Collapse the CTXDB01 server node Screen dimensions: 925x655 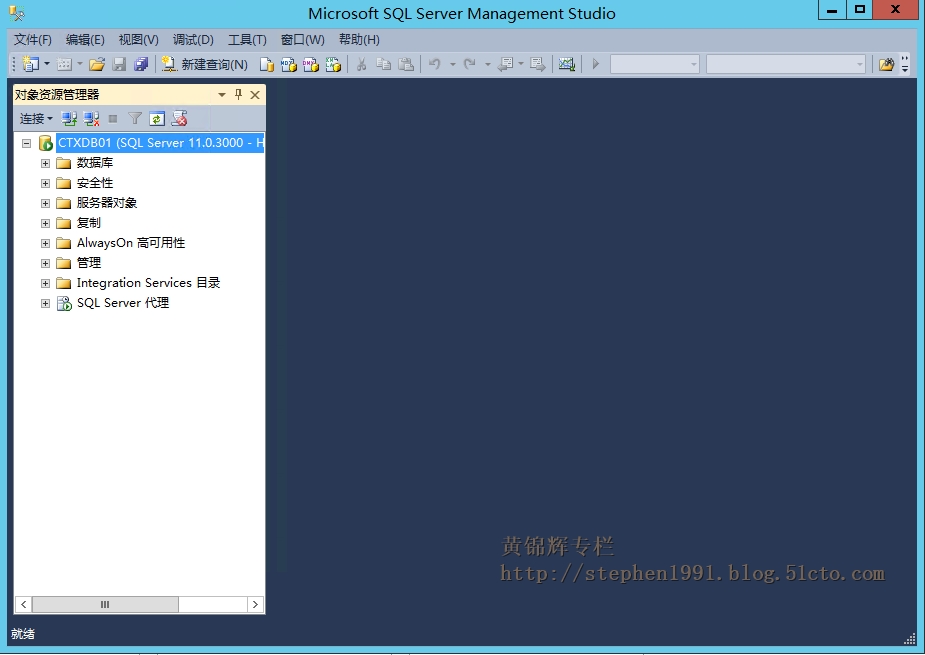(27, 143)
